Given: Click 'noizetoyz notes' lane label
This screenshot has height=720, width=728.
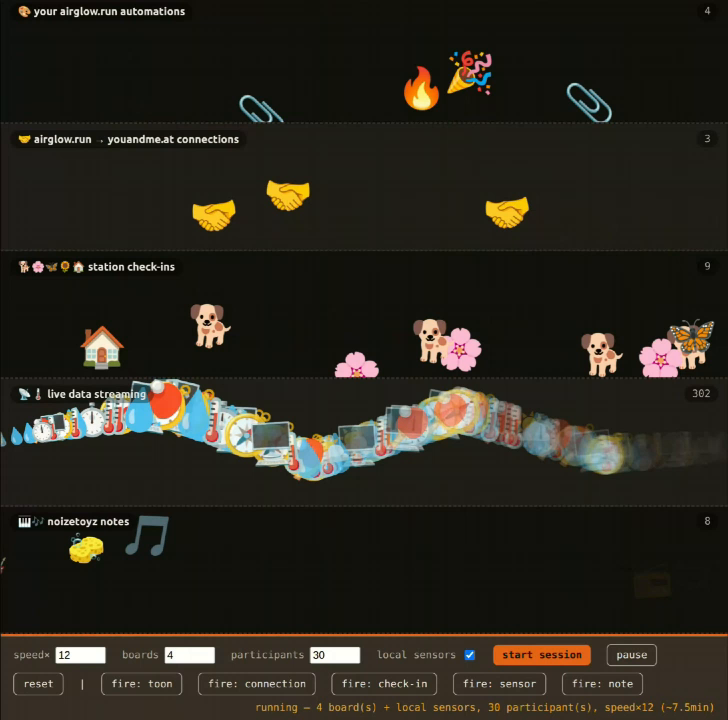Looking at the screenshot, I should pos(74,521).
